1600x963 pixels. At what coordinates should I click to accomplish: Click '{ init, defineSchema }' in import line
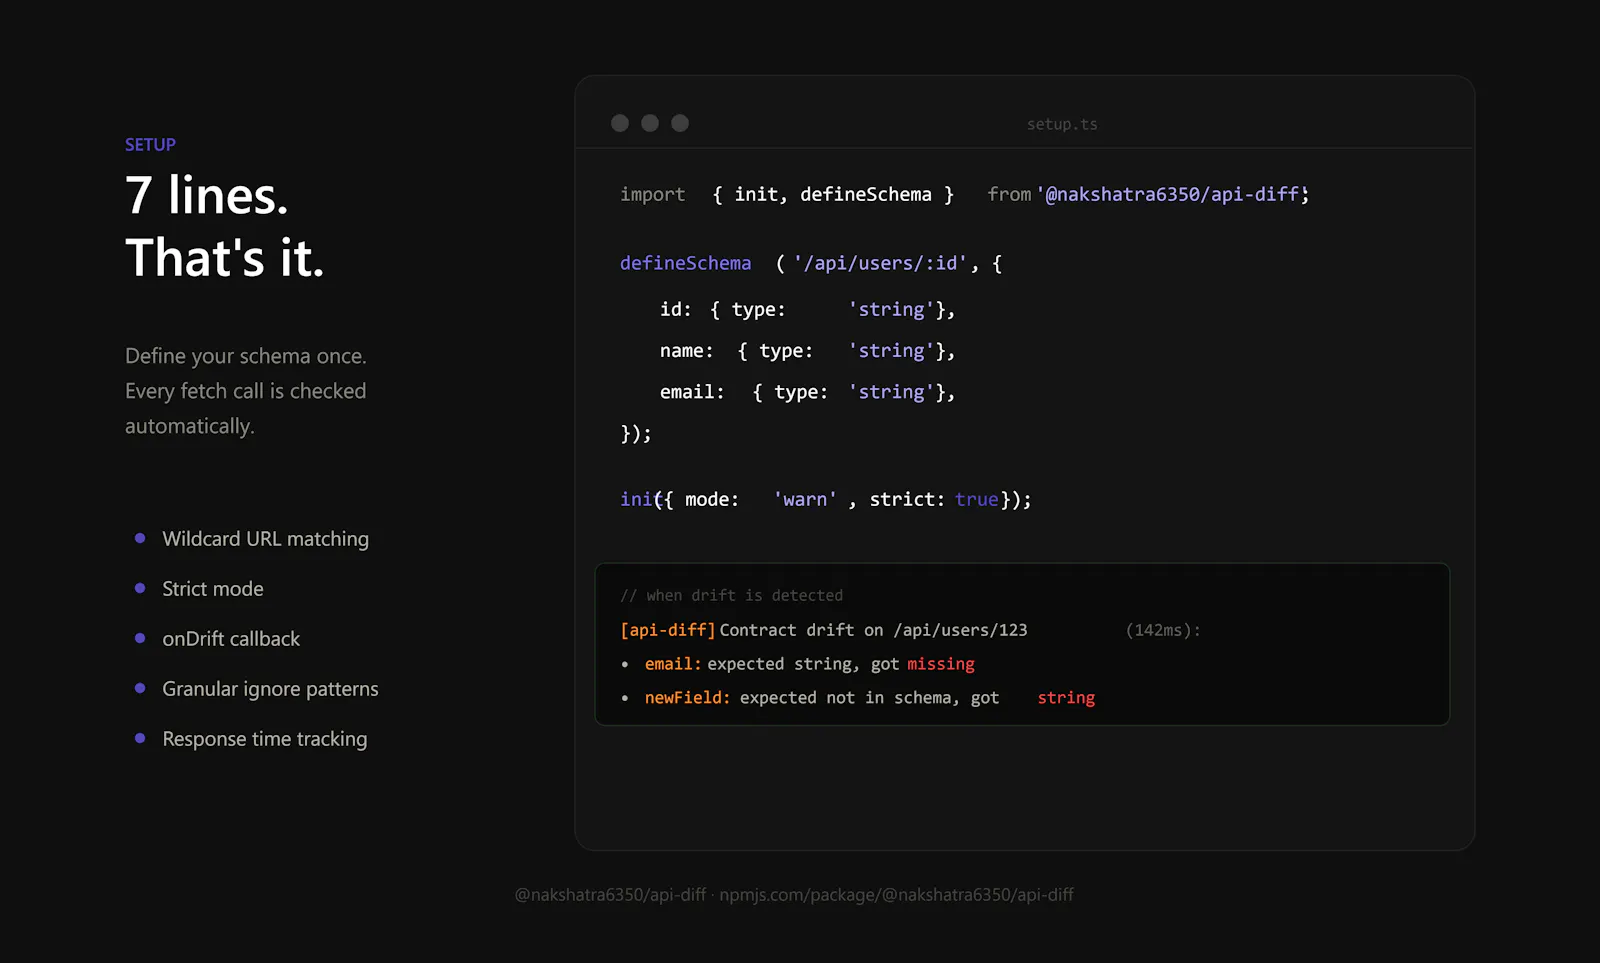pos(833,194)
